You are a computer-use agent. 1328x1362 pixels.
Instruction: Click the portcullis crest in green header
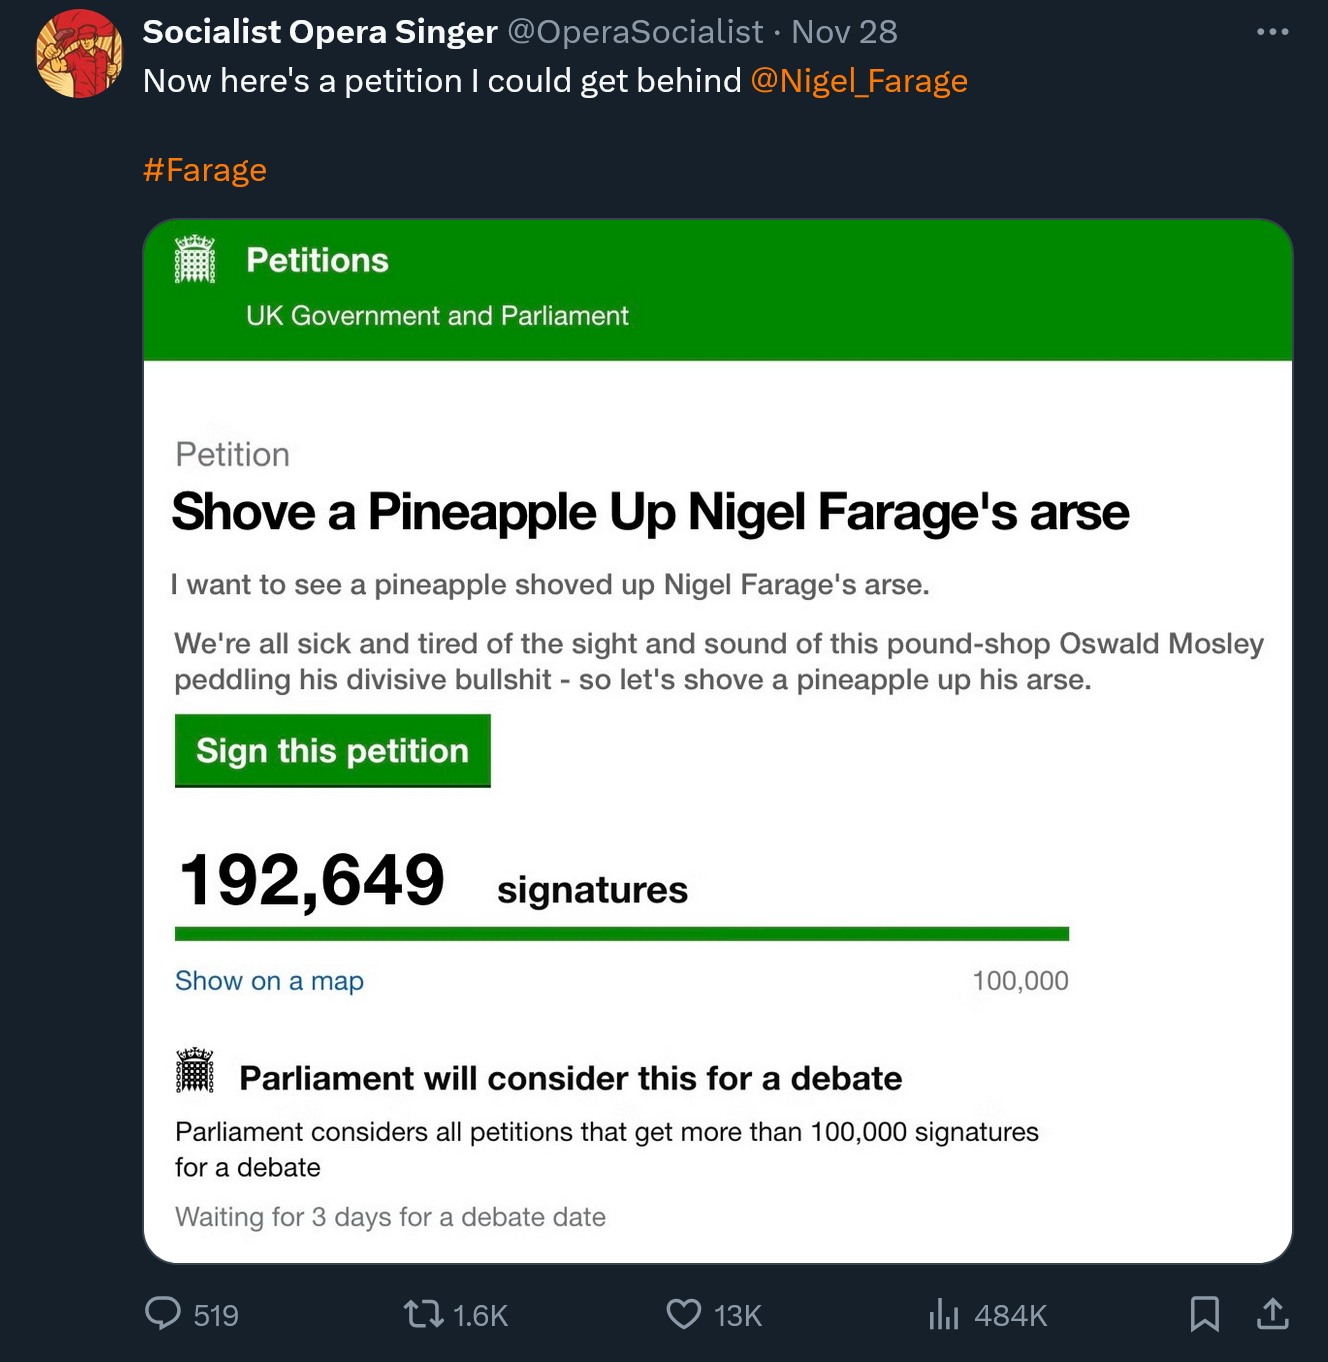195,260
